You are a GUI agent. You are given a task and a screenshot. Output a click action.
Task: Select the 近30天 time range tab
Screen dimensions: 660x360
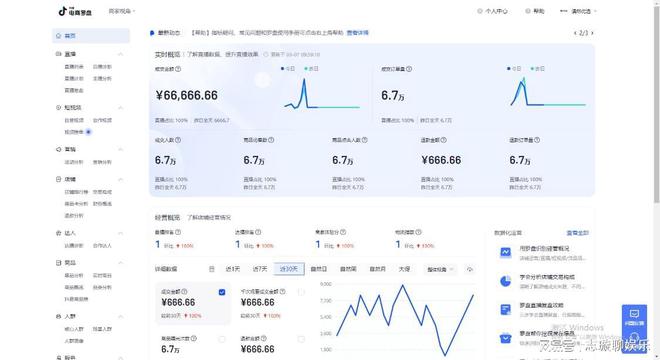[x=289, y=269]
